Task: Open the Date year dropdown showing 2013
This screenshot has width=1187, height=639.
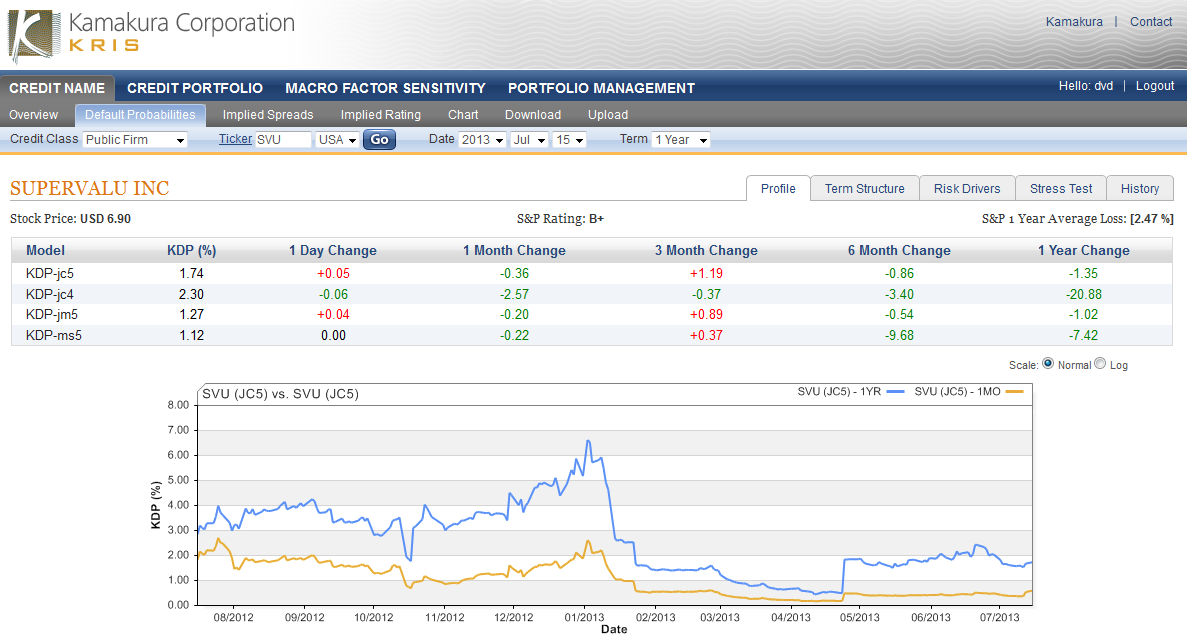Action: [x=482, y=140]
